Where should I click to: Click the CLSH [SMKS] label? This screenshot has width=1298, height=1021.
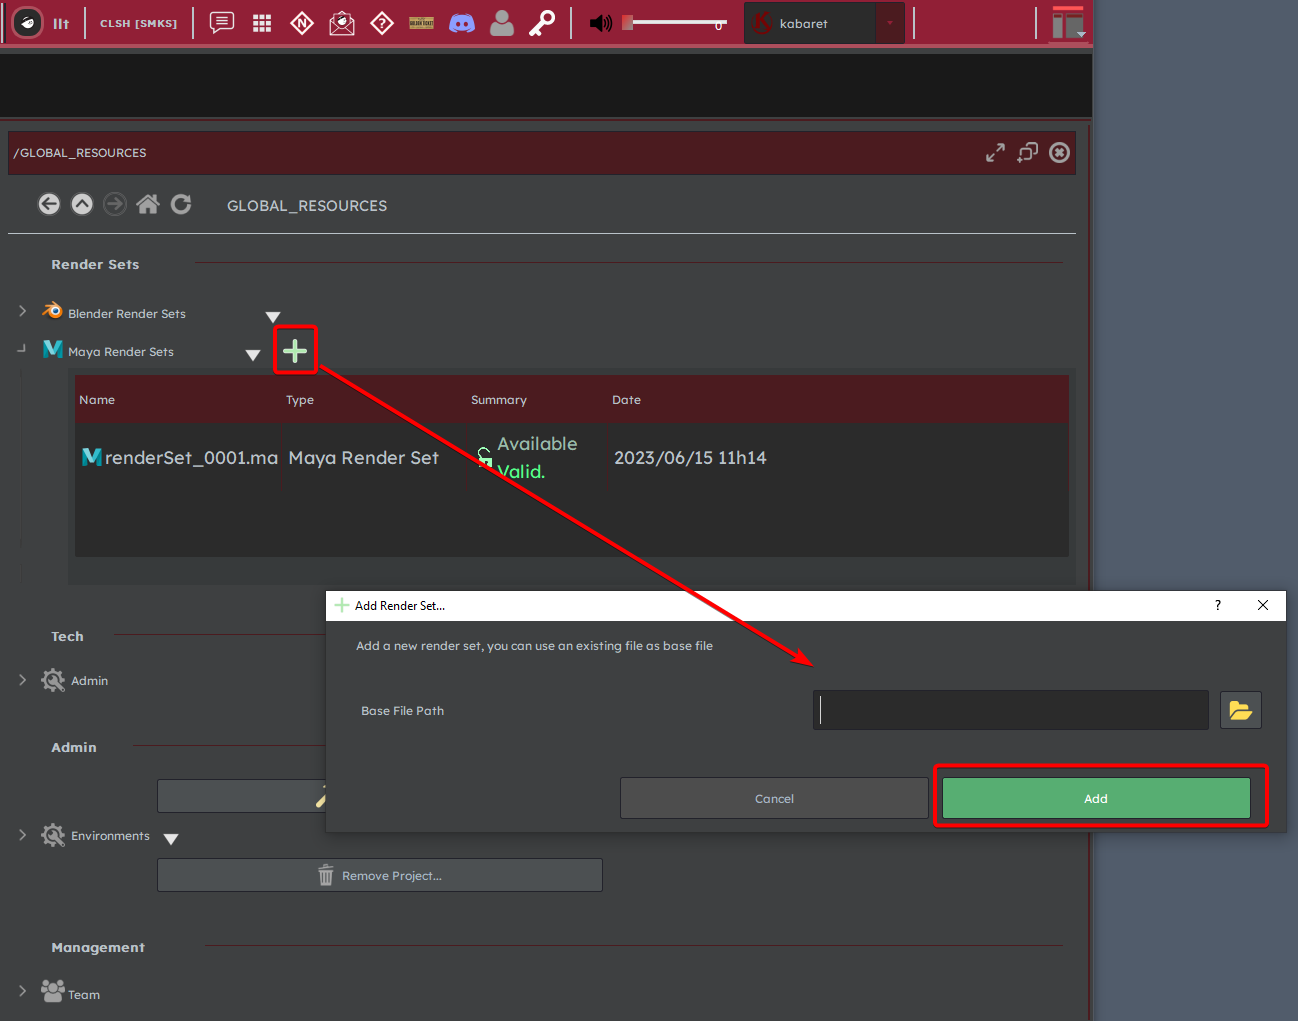point(138,23)
